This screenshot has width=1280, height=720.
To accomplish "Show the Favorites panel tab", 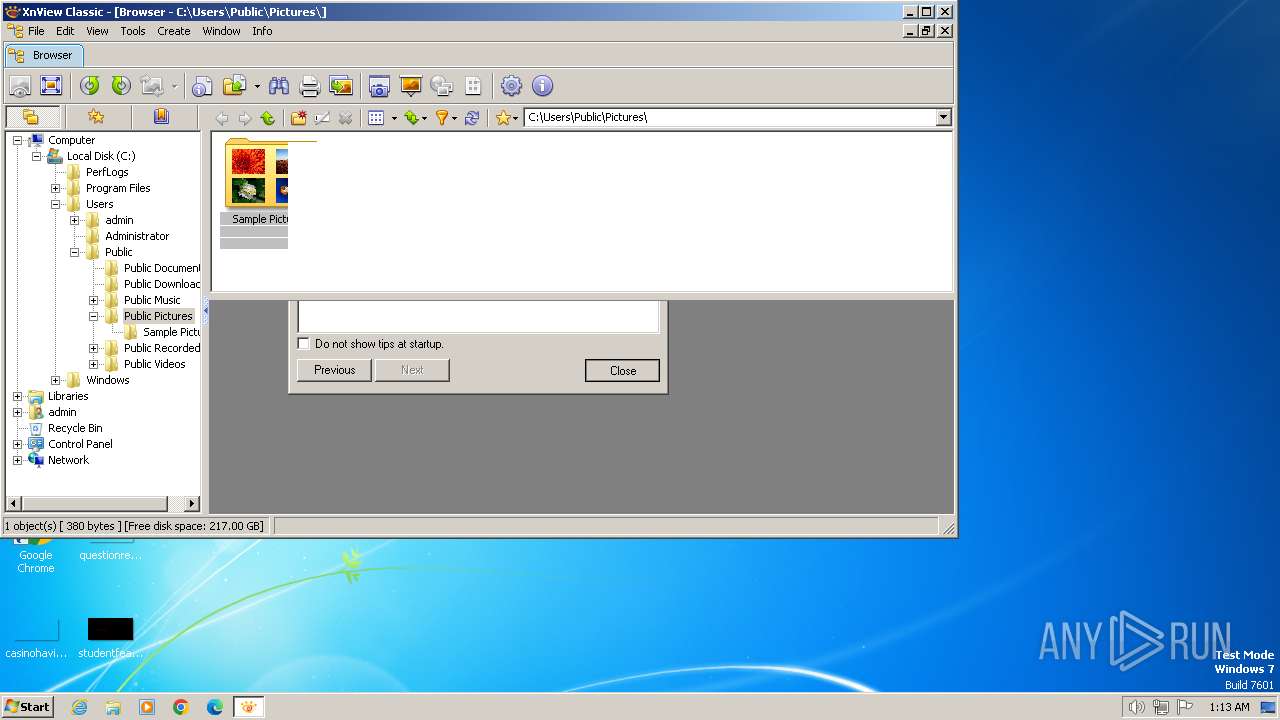I will click(x=96, y=117).
